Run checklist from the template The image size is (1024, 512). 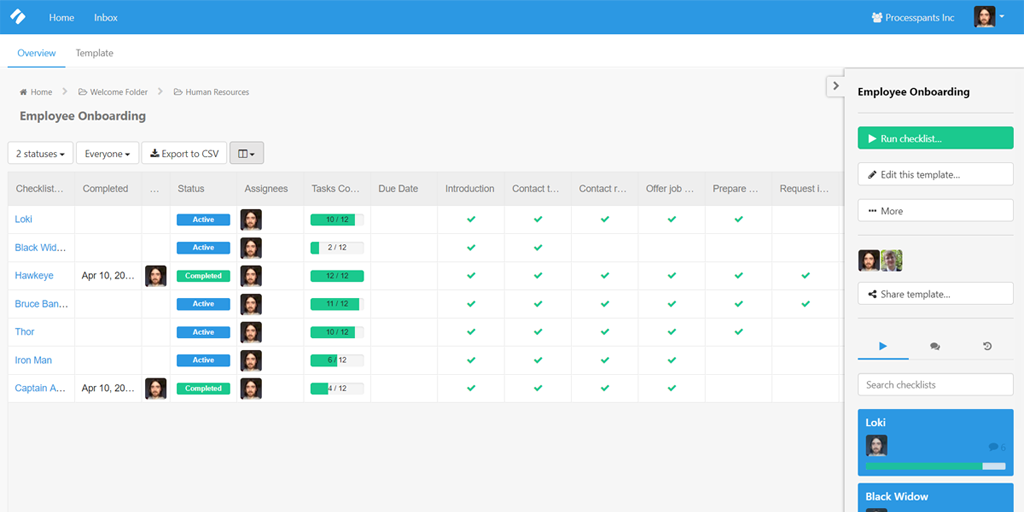coord(935,138)
